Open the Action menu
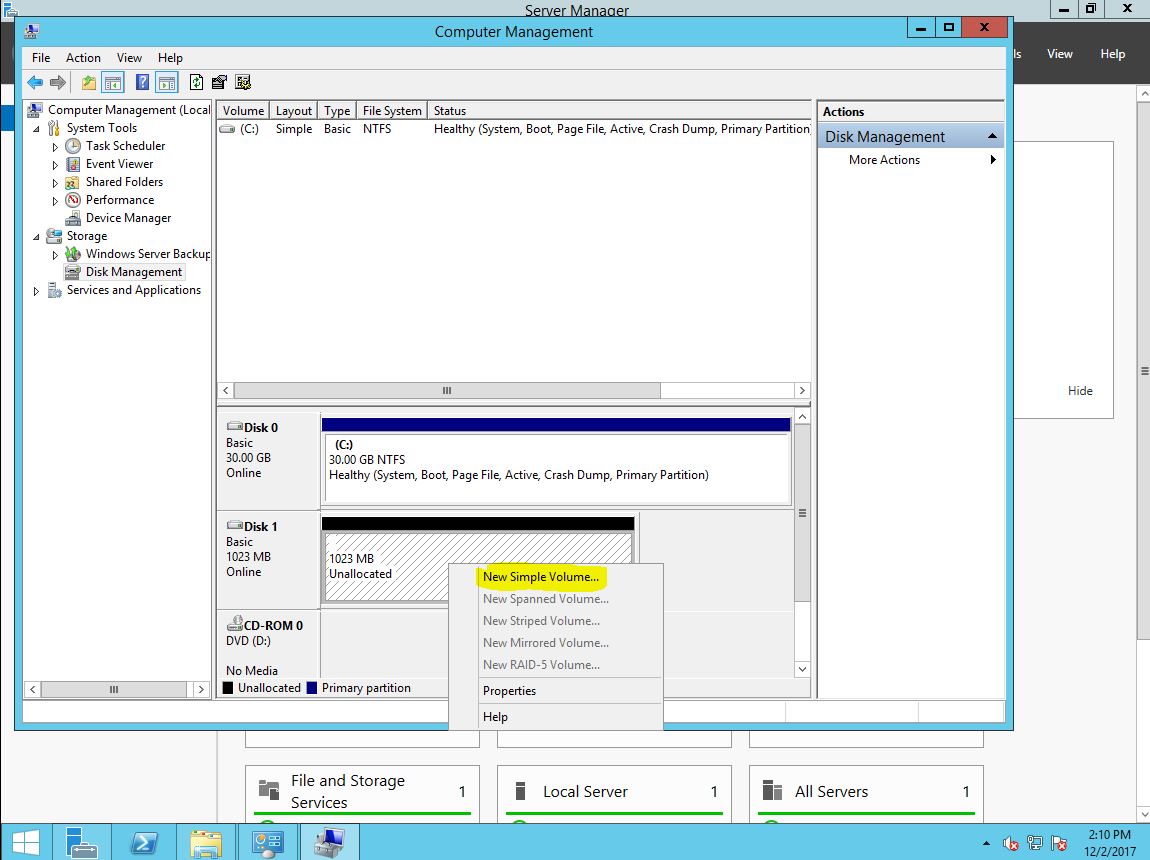Screen dimensions: 1150x860 click(x=83, y=58)
